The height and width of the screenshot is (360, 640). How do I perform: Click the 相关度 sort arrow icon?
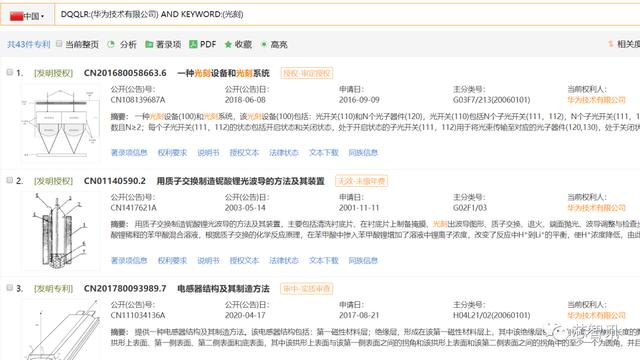pos(611,44)
